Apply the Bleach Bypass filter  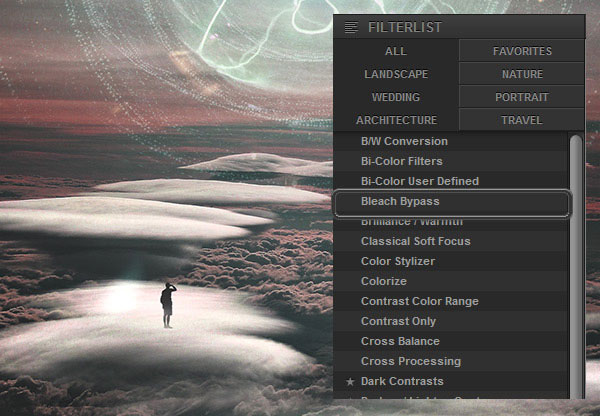click(400, 201)
